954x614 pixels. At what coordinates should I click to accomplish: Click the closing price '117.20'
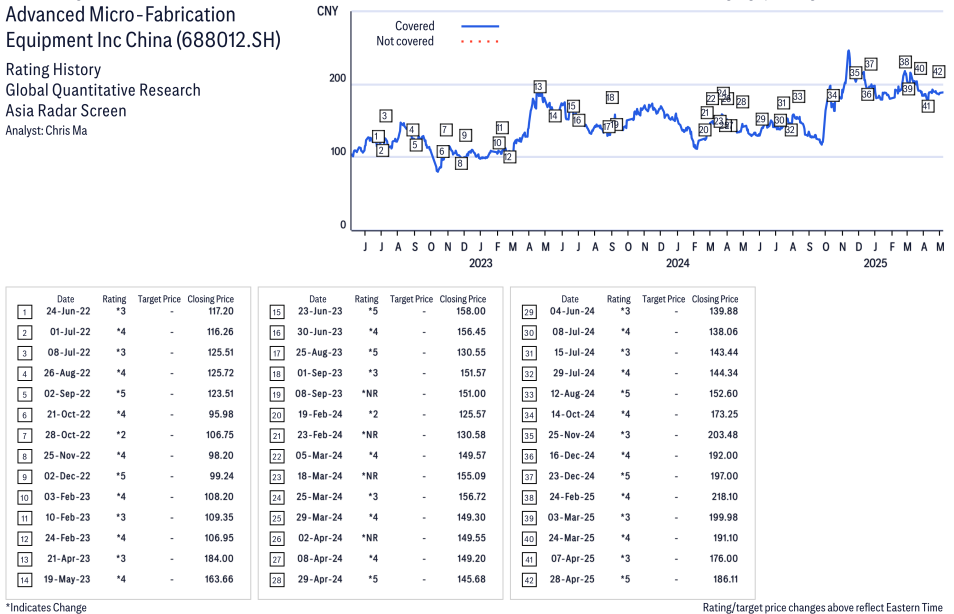pos(221,311)
